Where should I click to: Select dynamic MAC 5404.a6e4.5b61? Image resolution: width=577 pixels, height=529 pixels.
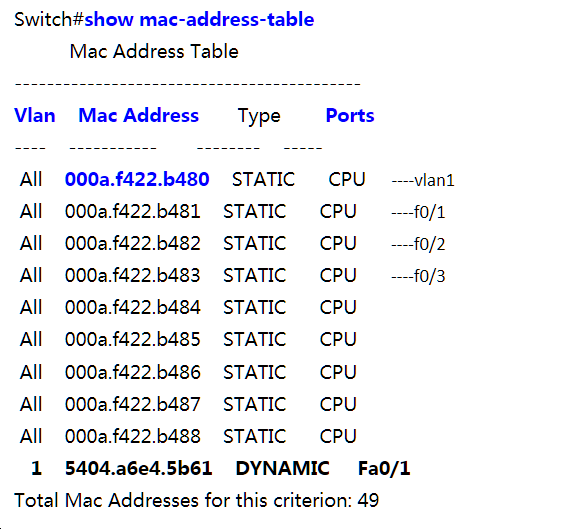[x=138, y=468]
